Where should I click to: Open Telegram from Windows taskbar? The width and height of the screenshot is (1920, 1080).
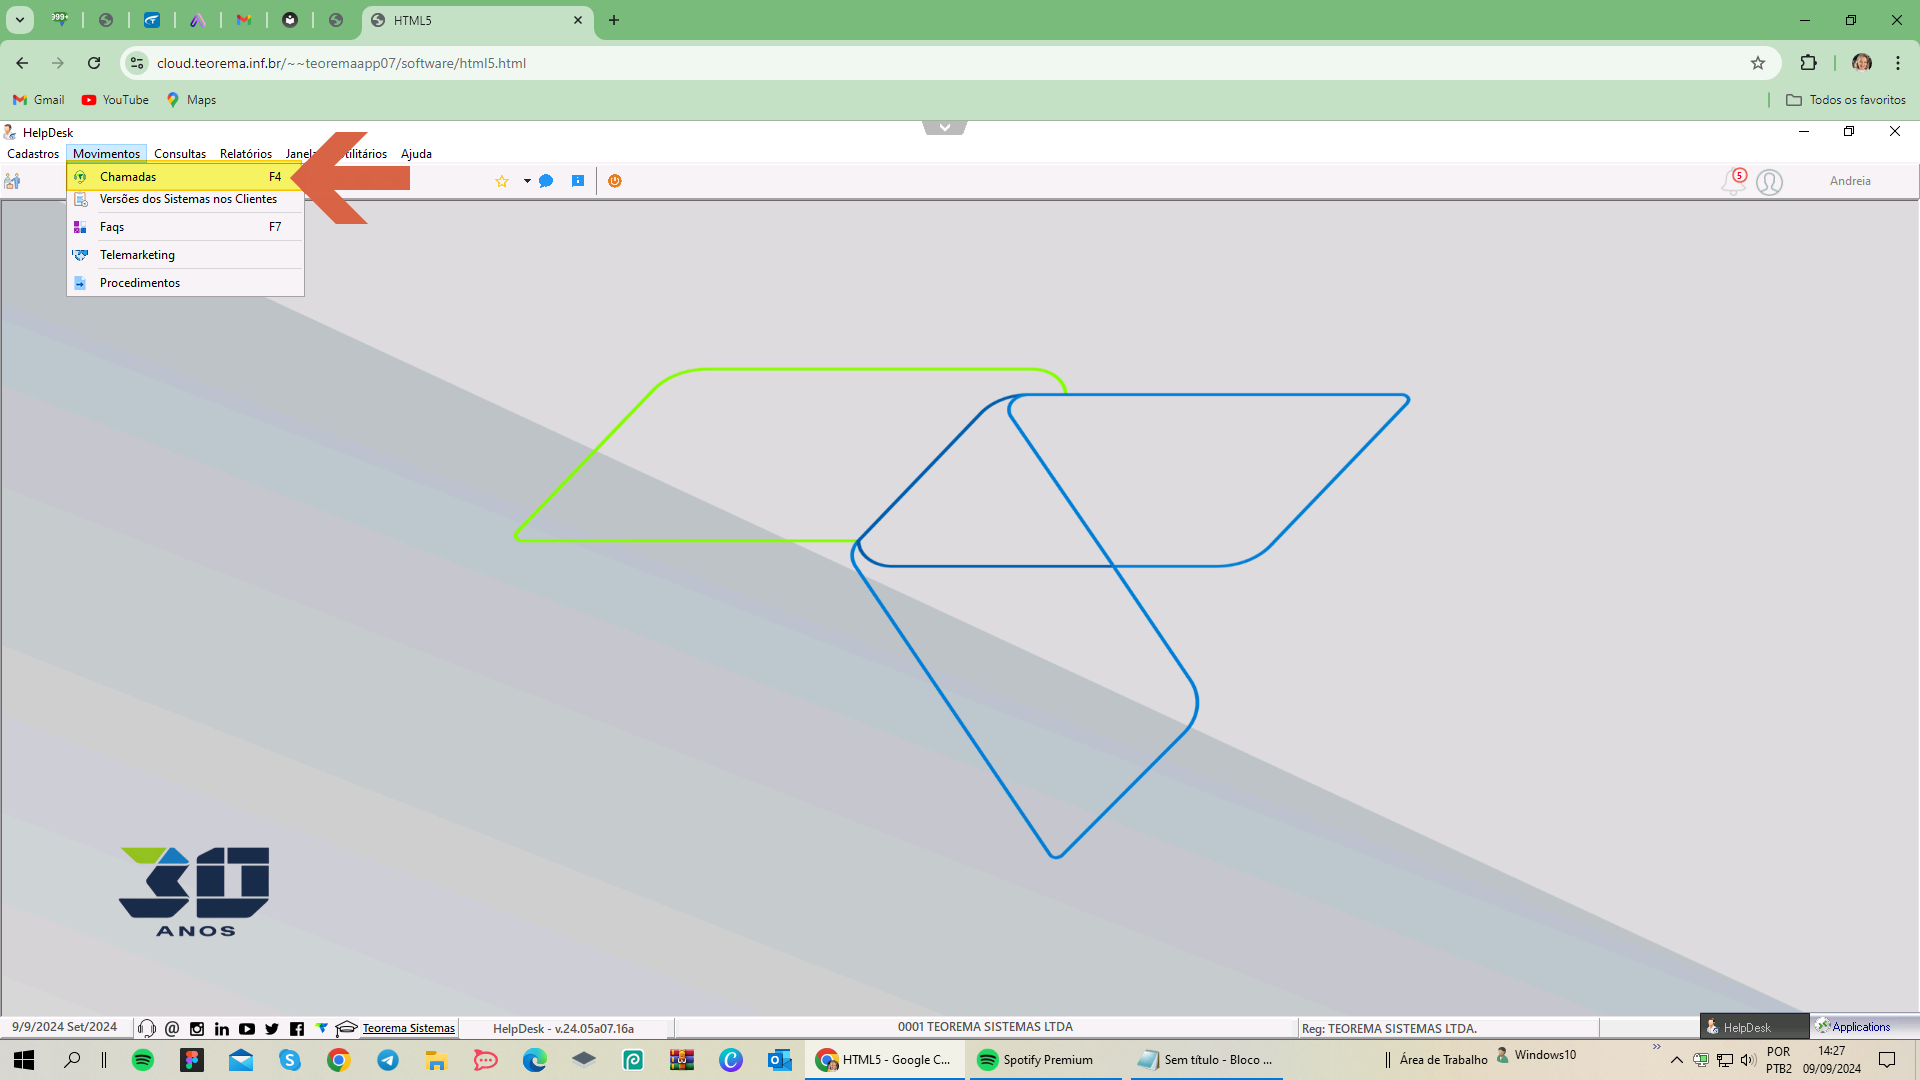coord(388,1060)
